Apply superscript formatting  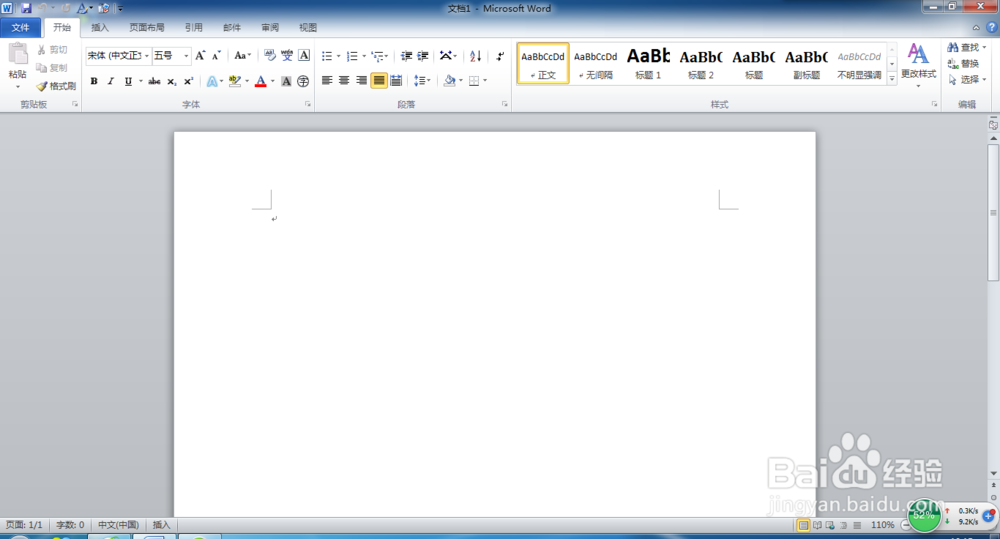[188, 82]
